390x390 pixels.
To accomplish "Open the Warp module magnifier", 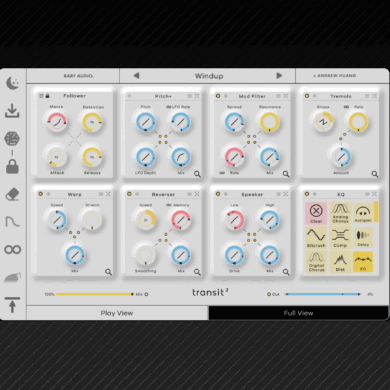I will (108, 272).
